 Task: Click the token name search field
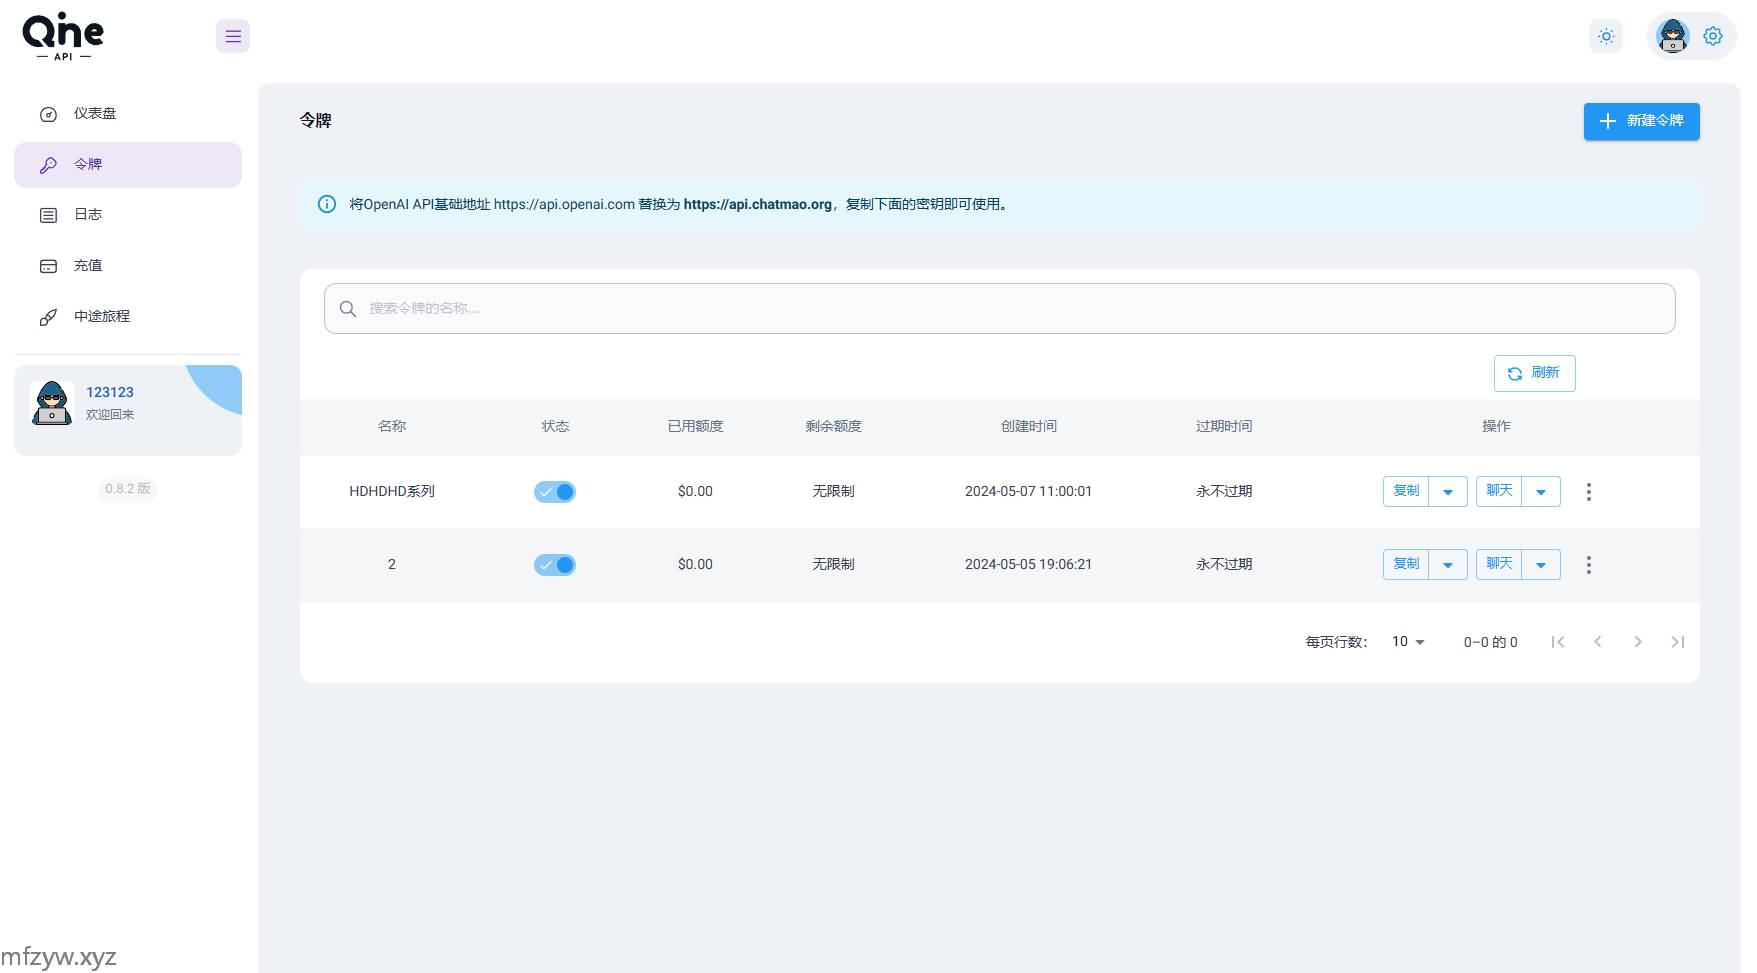[1000, 309]
